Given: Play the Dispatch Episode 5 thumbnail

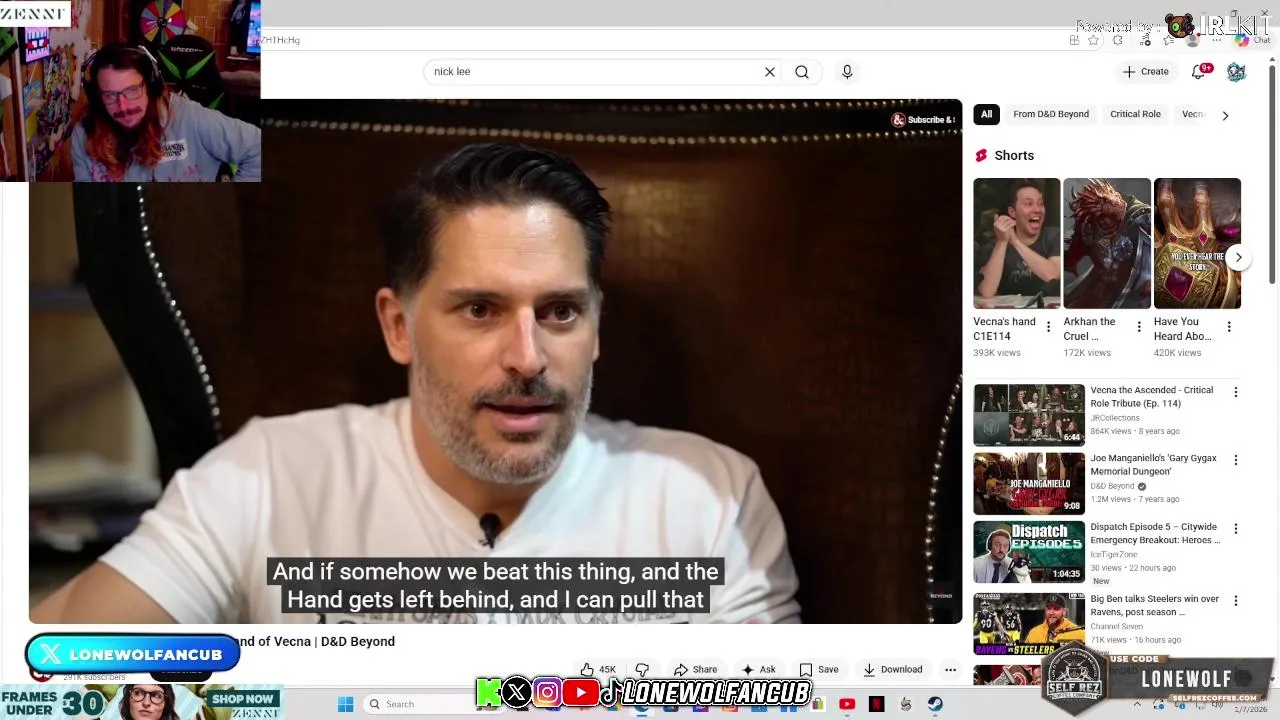Looking at the screenshot, I should 1029,552.
